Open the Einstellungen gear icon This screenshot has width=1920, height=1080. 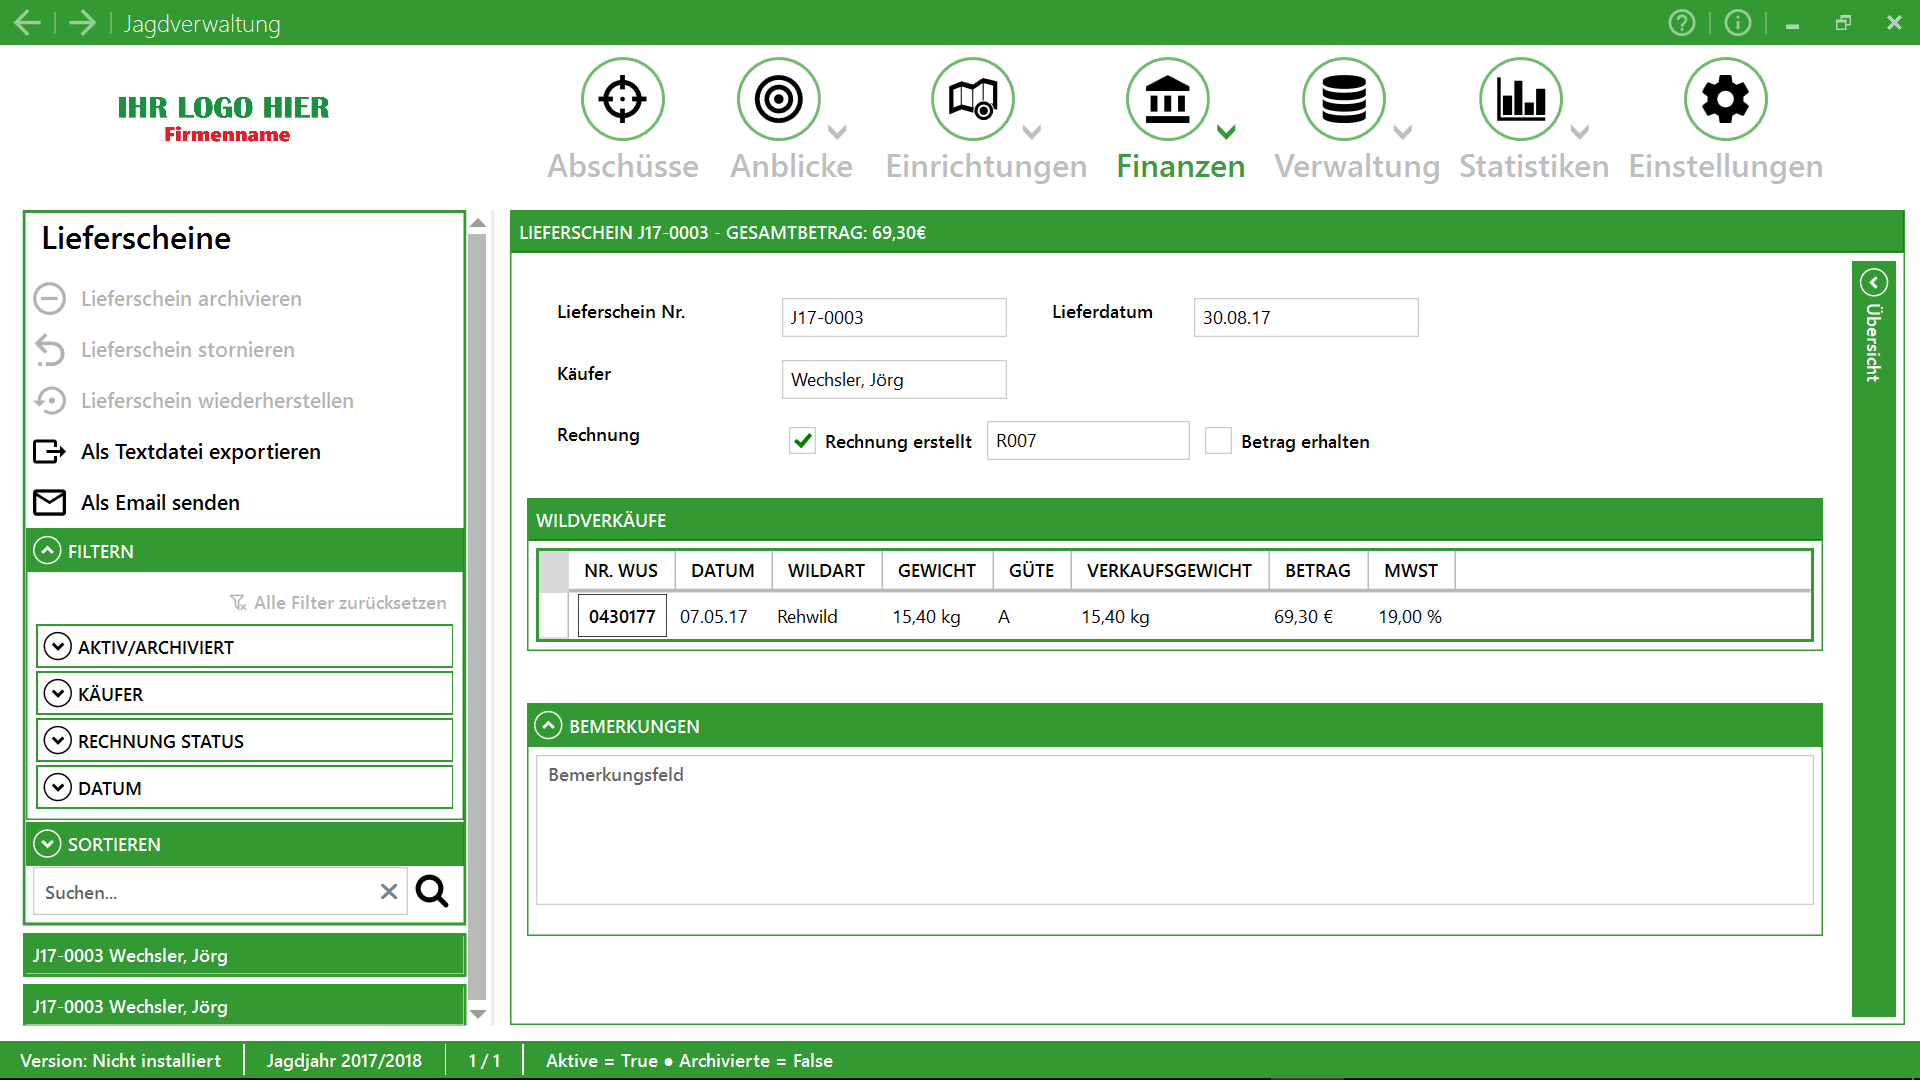[1725, 99]
